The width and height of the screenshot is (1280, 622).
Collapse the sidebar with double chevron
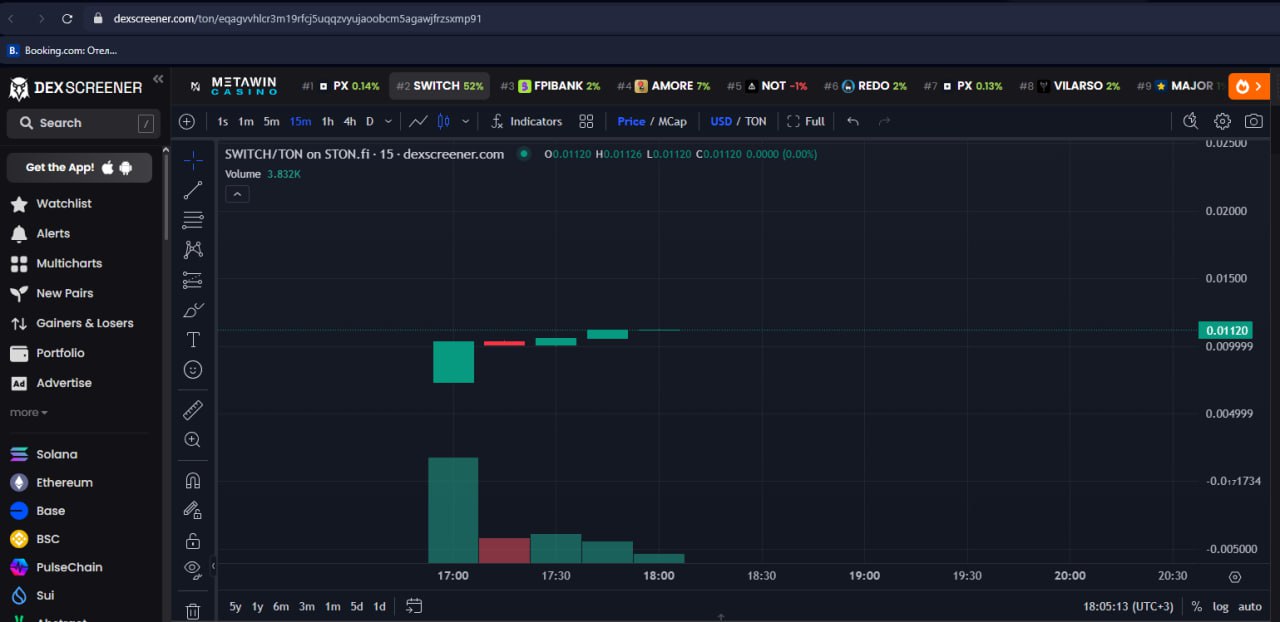coord(157,80)
